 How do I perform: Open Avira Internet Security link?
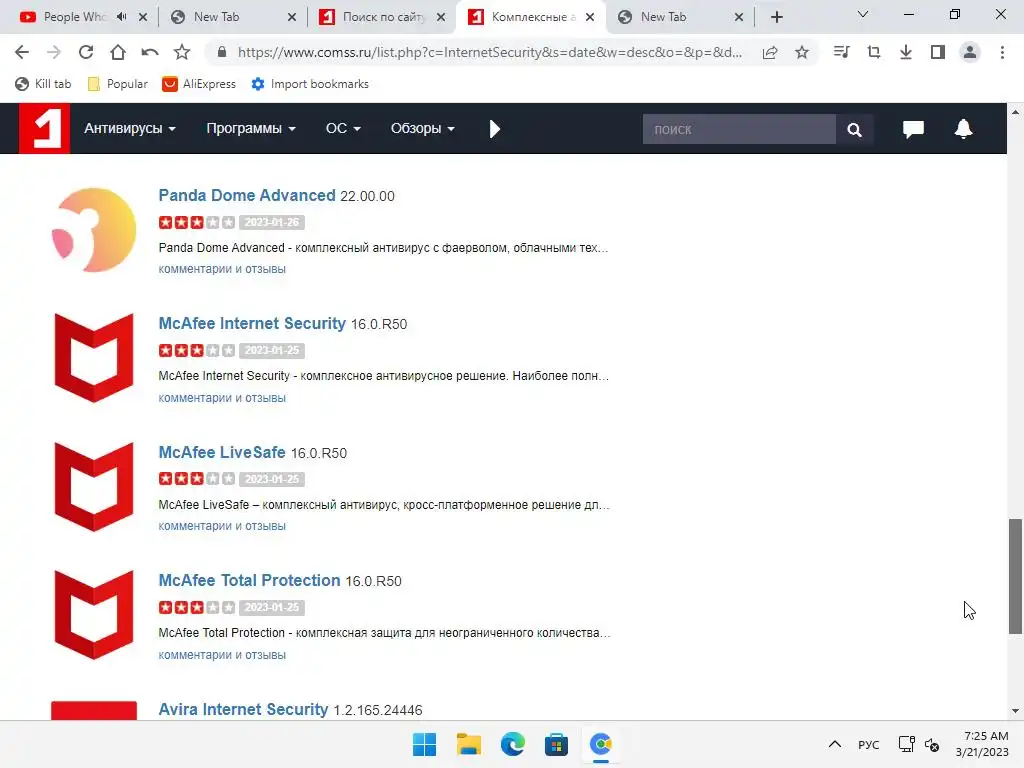point(244,709)
